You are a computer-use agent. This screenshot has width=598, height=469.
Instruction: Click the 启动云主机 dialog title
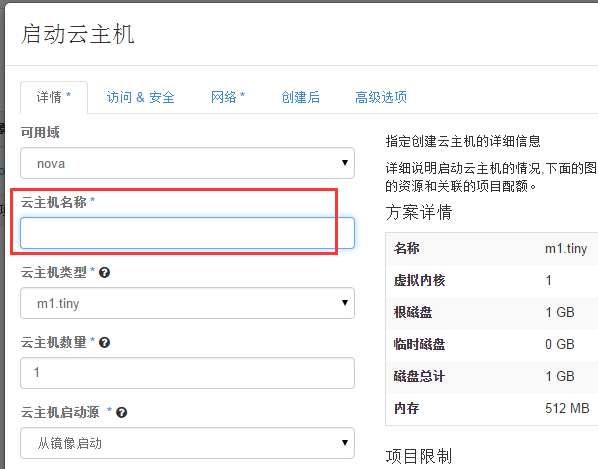tap(77, 34)
